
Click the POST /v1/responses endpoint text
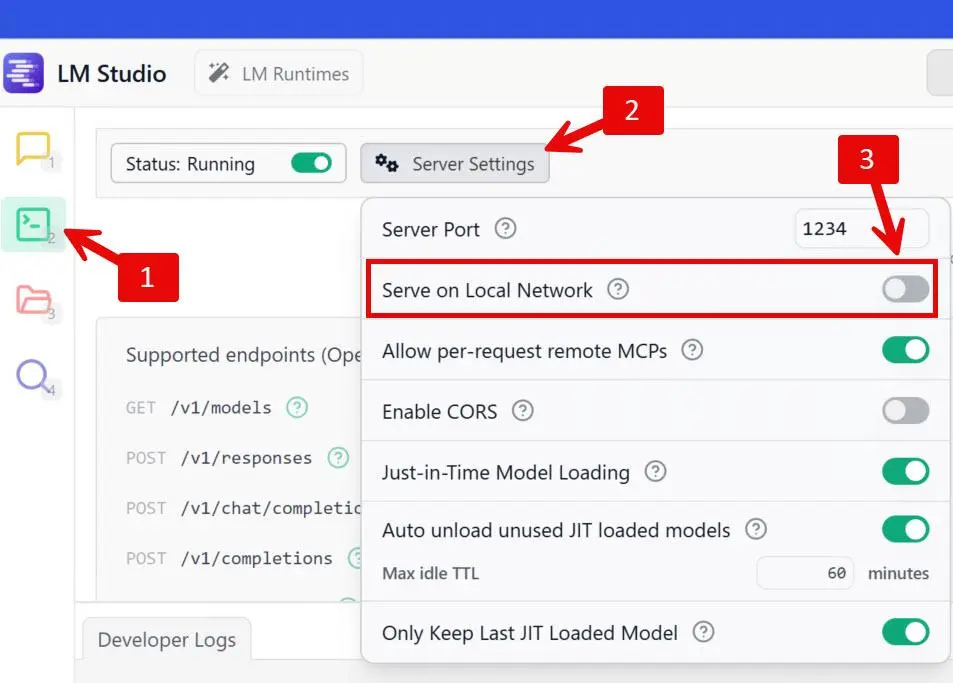pyautogui.click(x=219, y=458)
